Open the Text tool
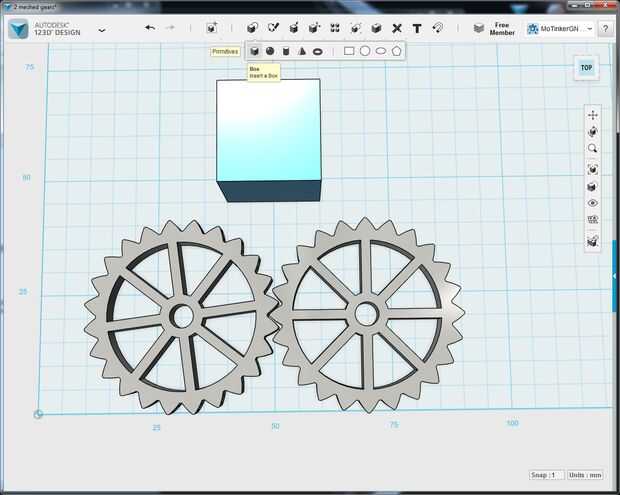 [x=417, y=28]
